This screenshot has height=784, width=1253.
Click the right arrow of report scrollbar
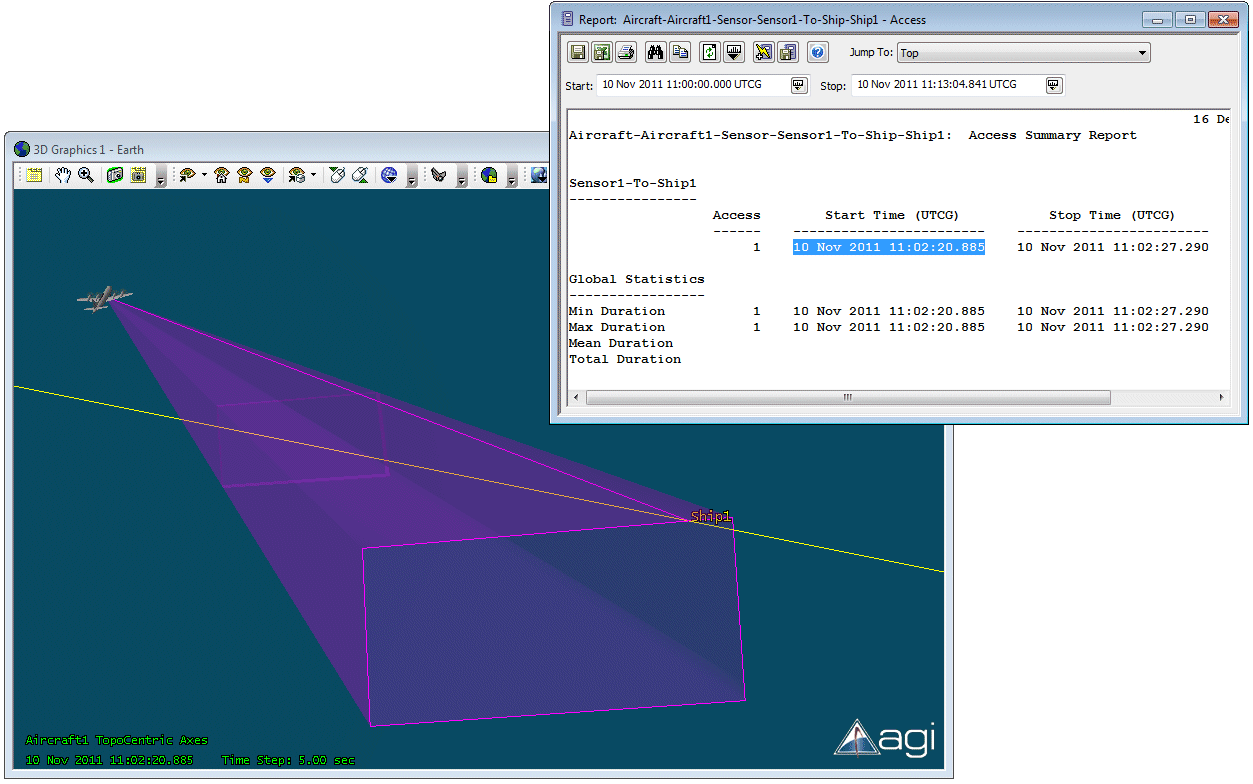(x=1221, y=398)
